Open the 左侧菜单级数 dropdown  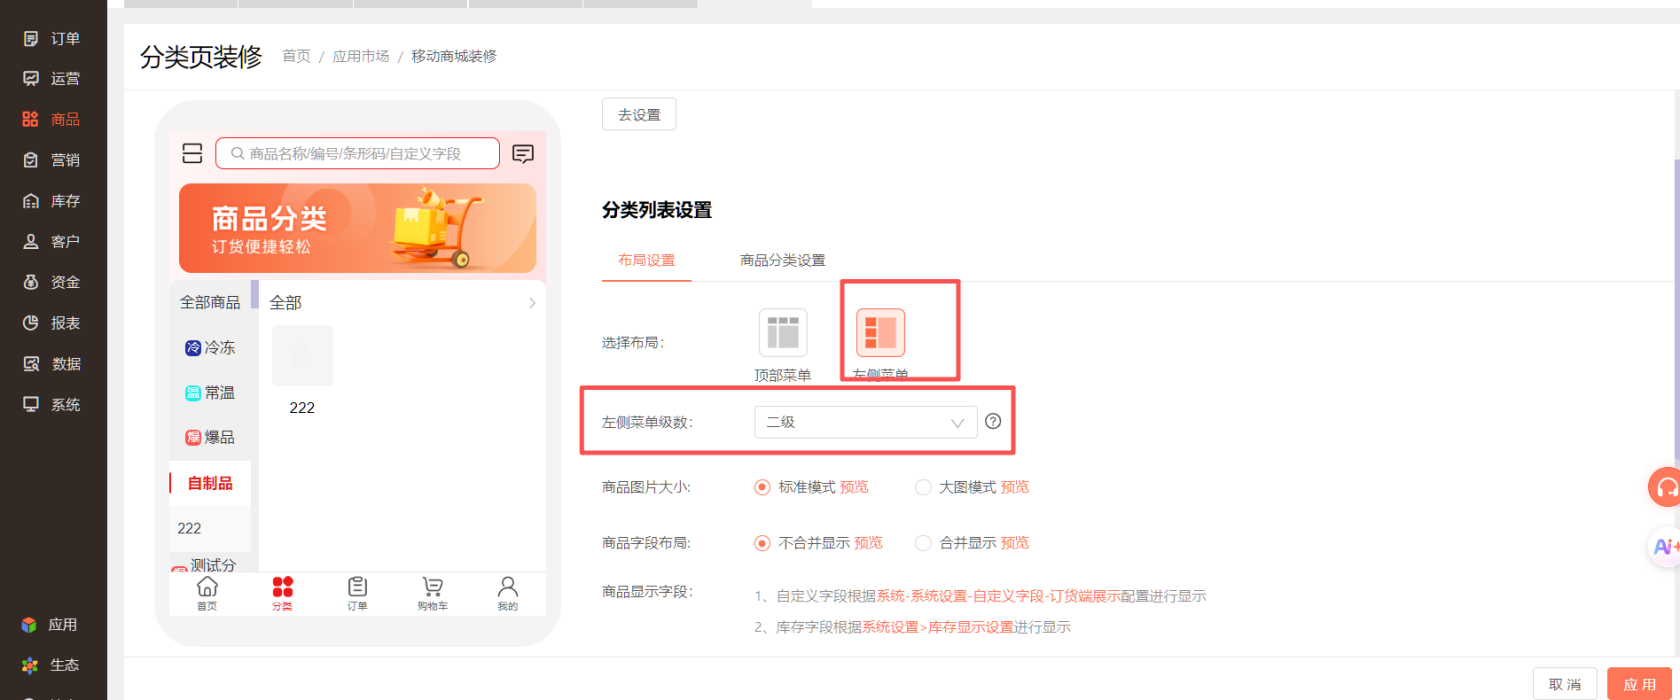[865, 422]
